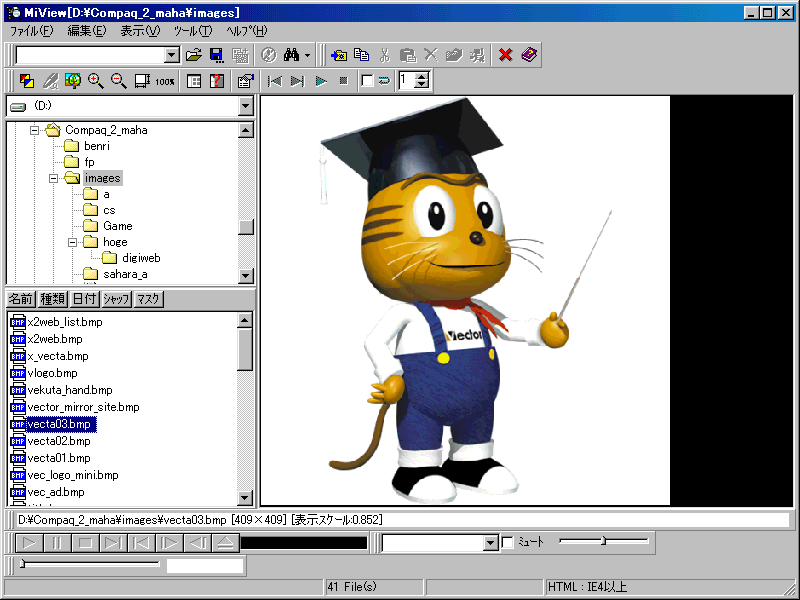Click the red question mark info icon

(x=217, y=81)
